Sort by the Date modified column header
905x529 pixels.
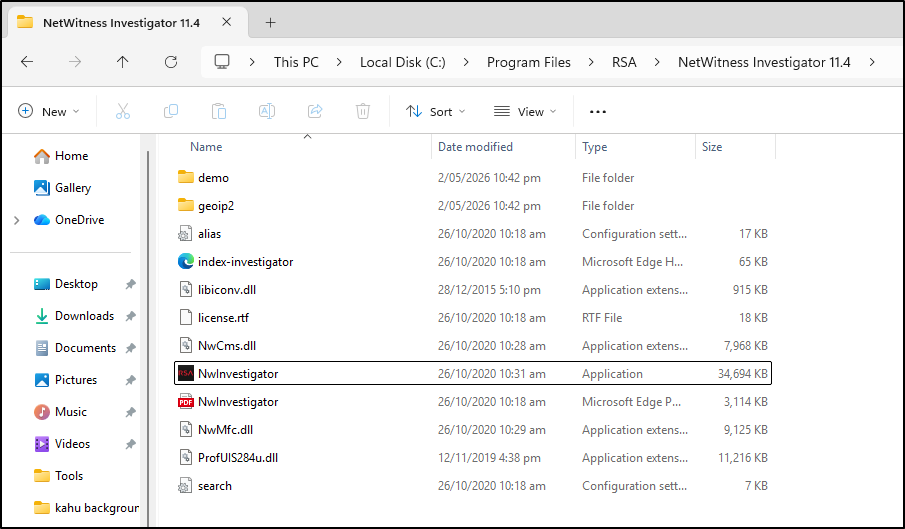tap(475, 147)
